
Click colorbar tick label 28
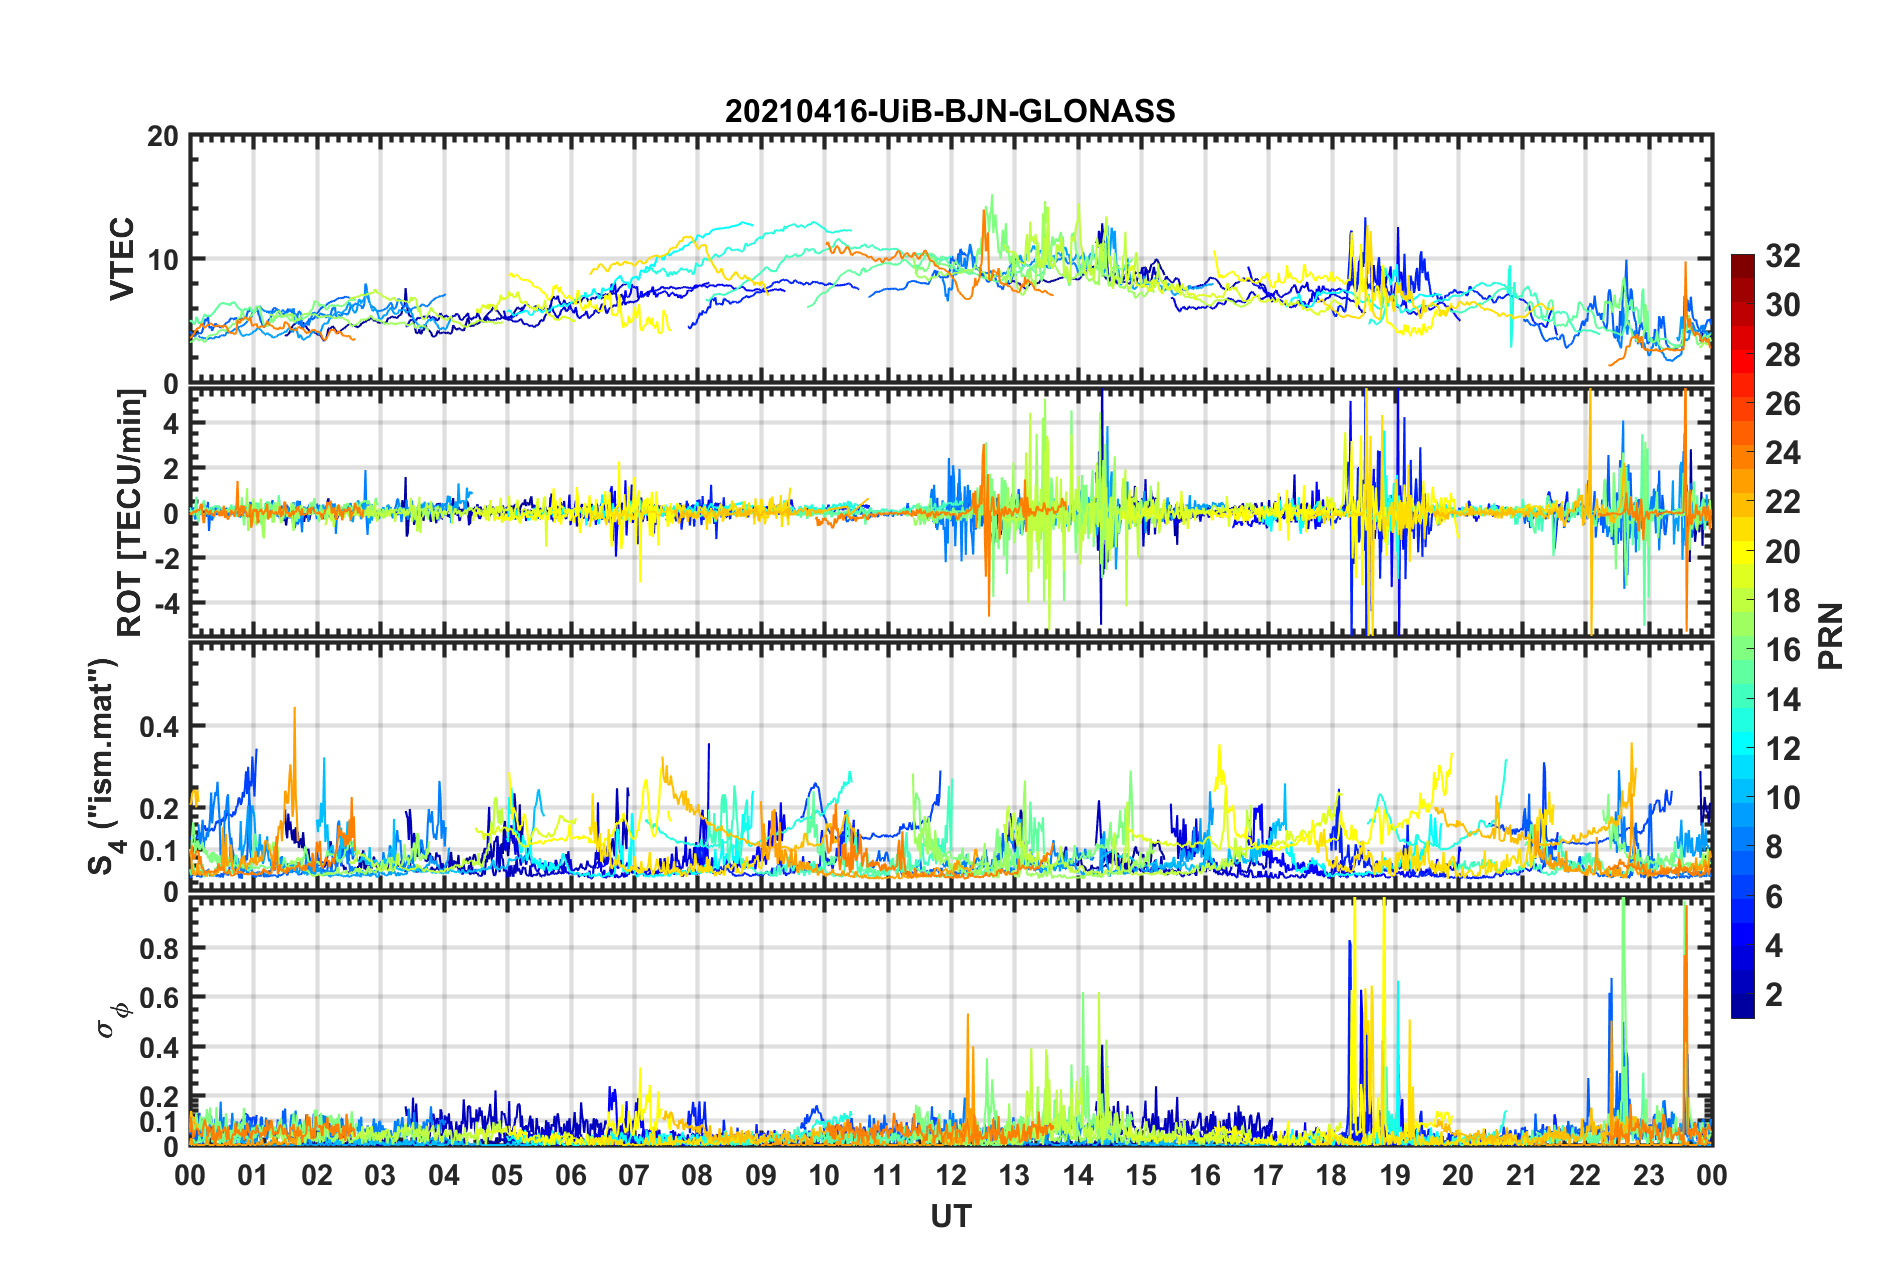[x=1782, y=355]
